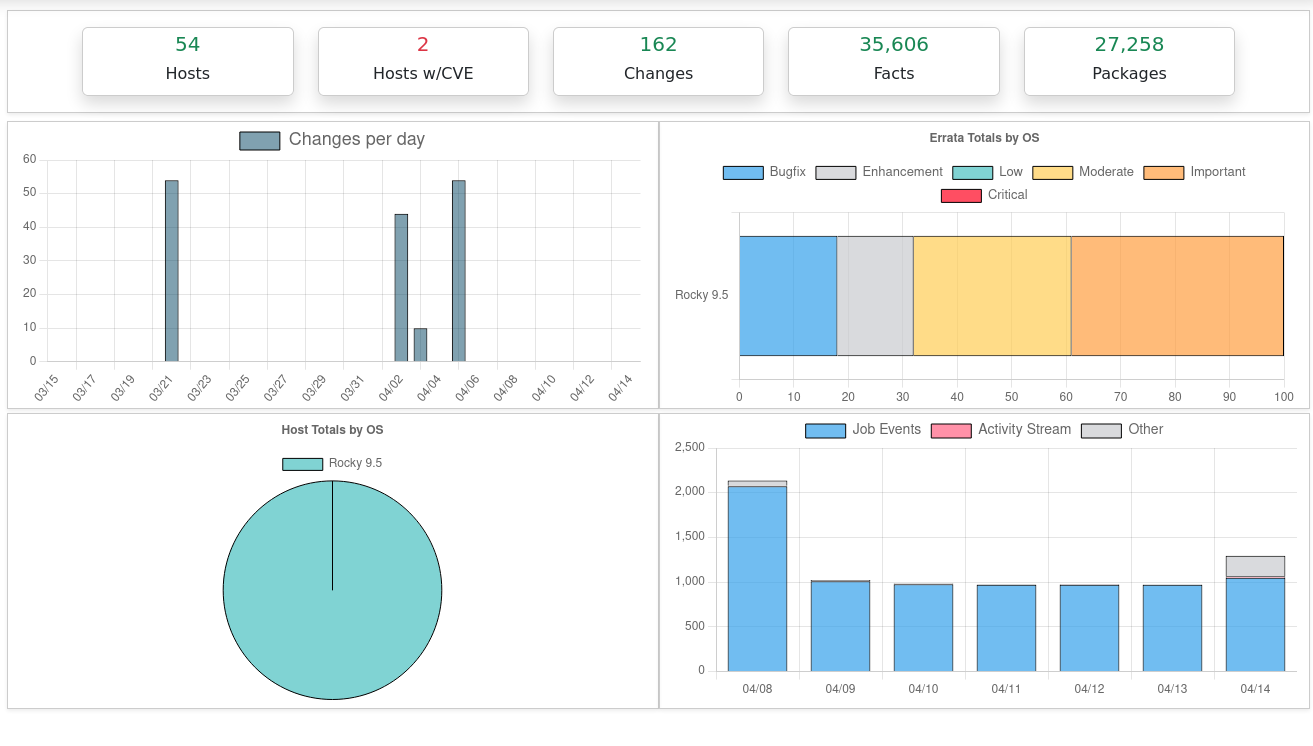
Task: Click the Low severity legend swatch
Action: click(972, 172)
